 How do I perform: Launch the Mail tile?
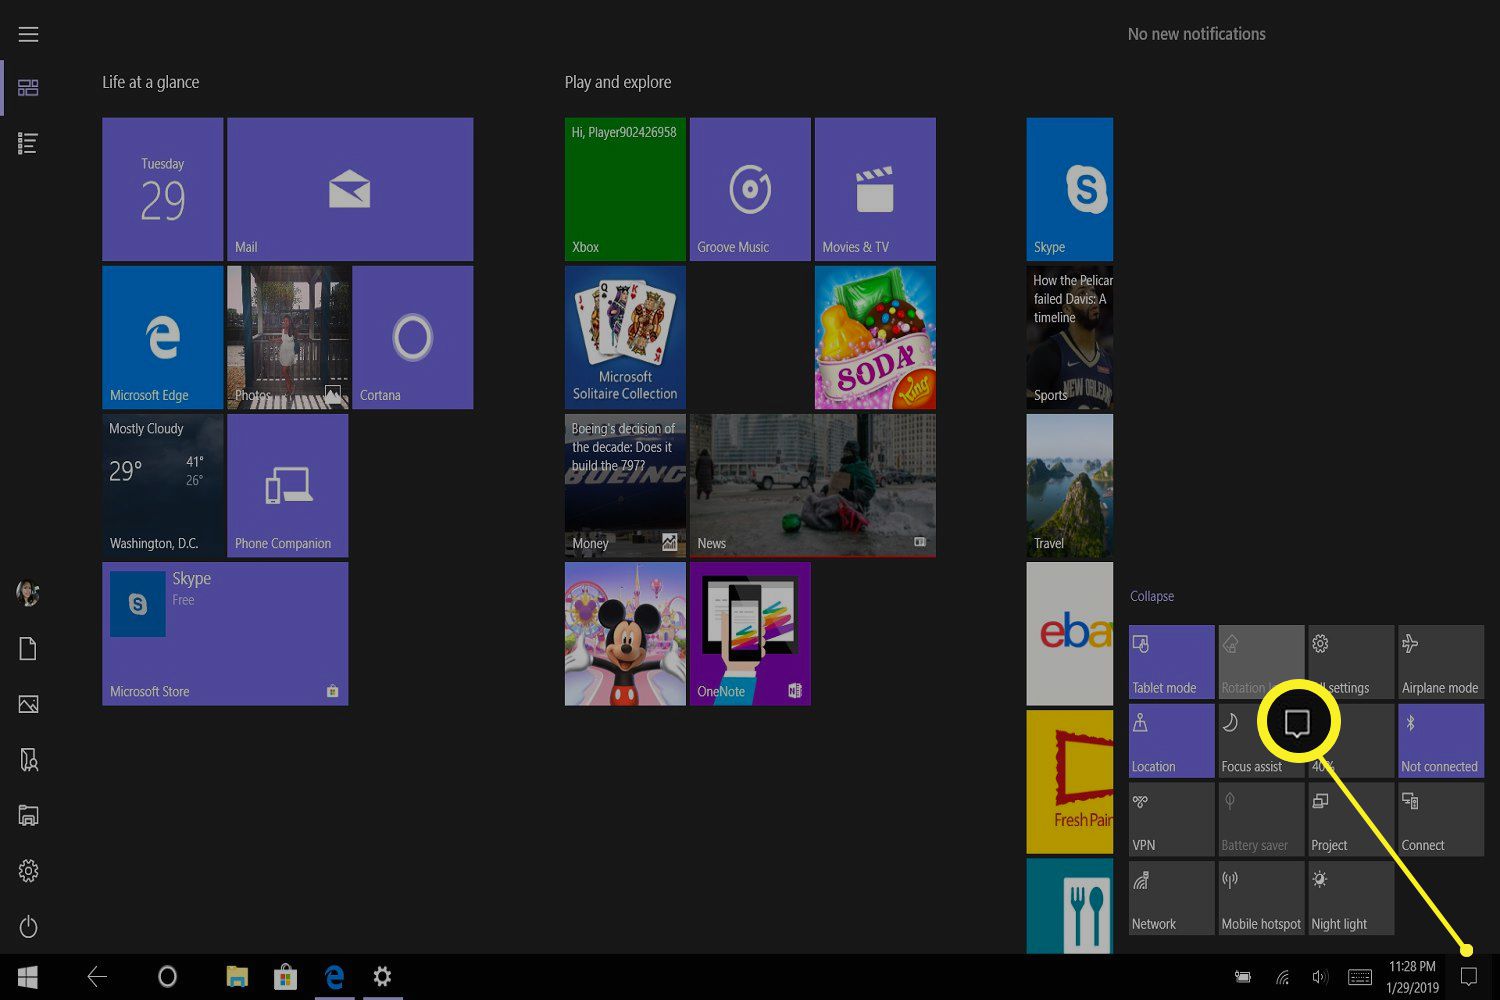pos(350,189)
